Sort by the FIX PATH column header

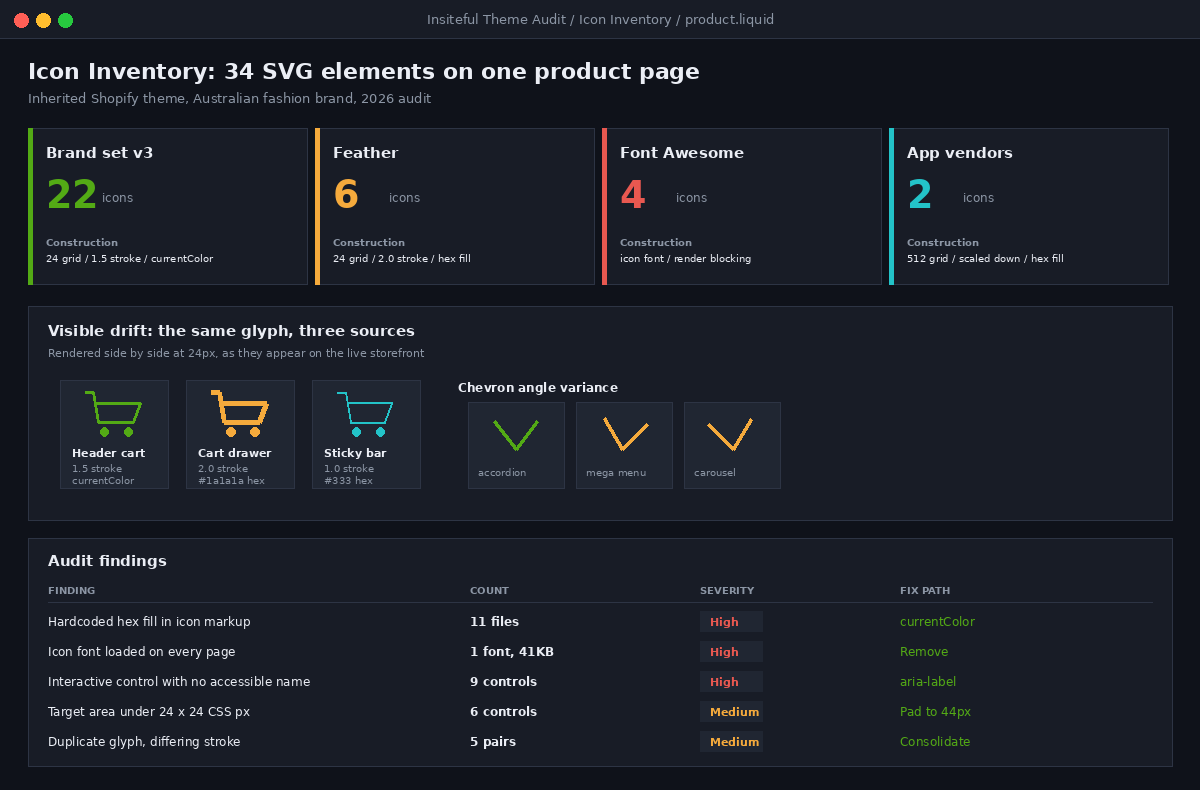(925, 591)
